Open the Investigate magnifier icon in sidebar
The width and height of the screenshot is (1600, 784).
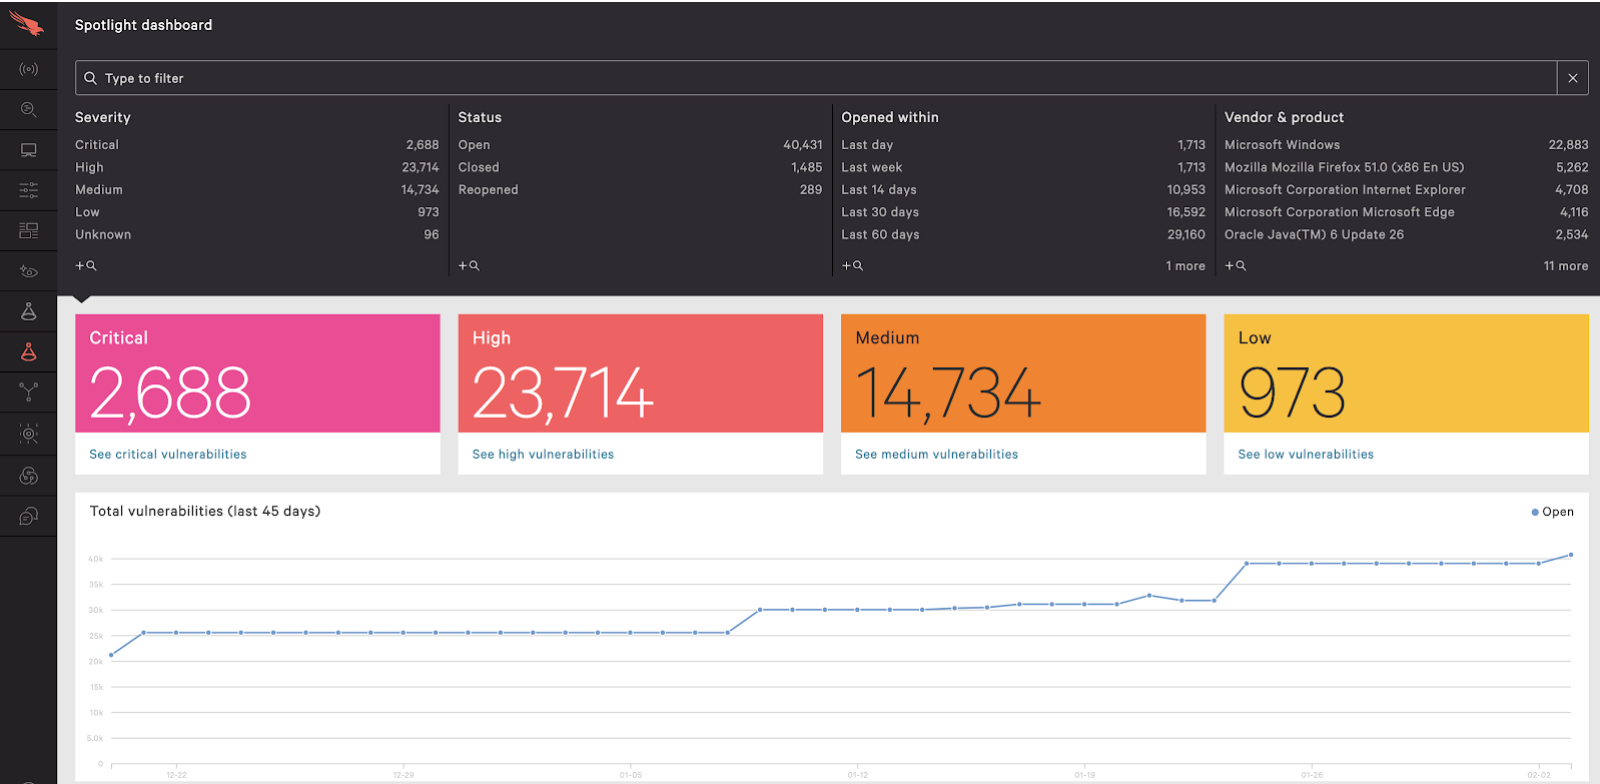click(28, 110)
